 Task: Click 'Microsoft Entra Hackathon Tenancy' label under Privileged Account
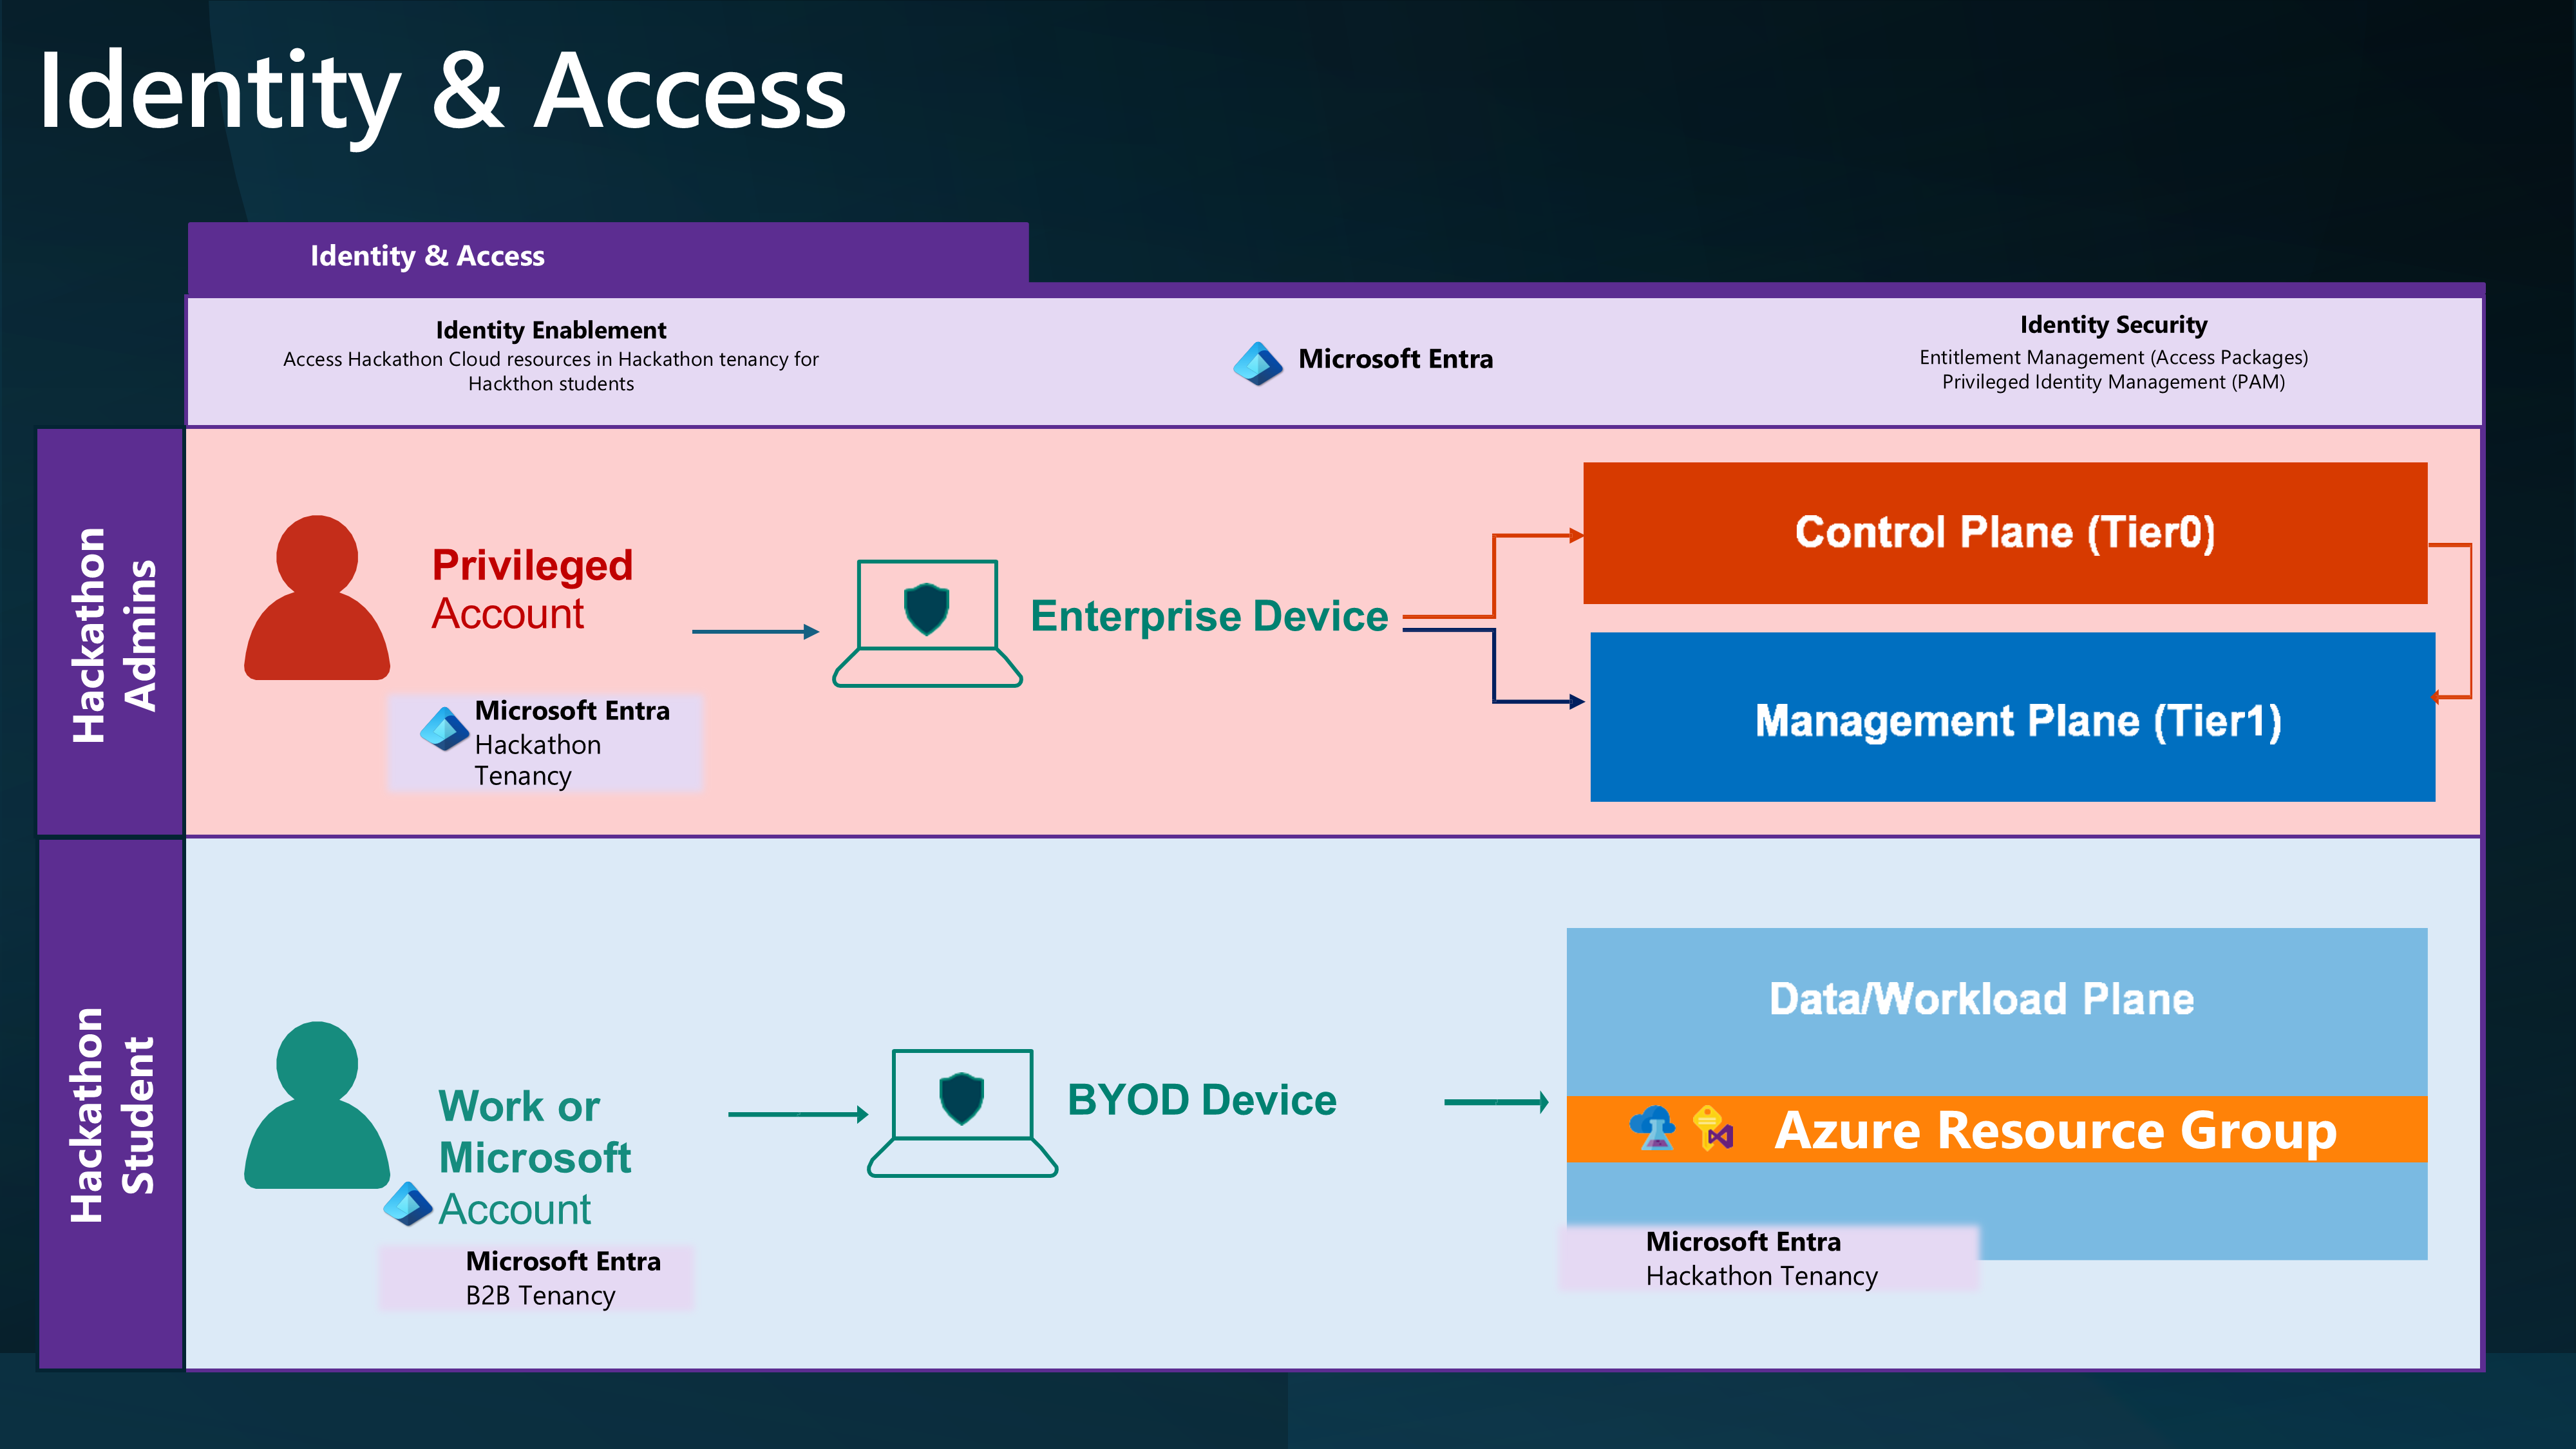tap(571, 743)
